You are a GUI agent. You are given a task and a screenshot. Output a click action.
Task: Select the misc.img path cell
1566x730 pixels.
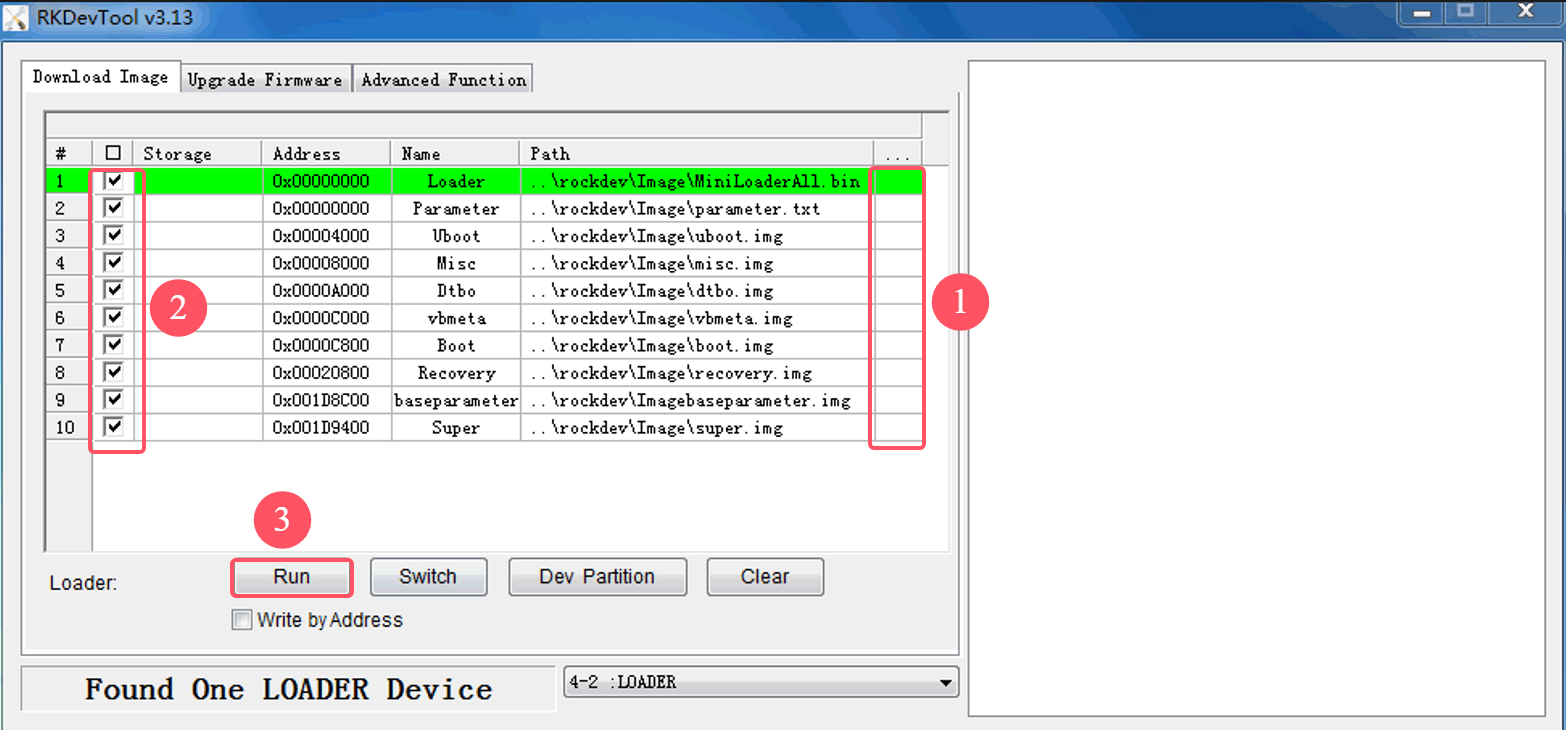tap(696, 263)
